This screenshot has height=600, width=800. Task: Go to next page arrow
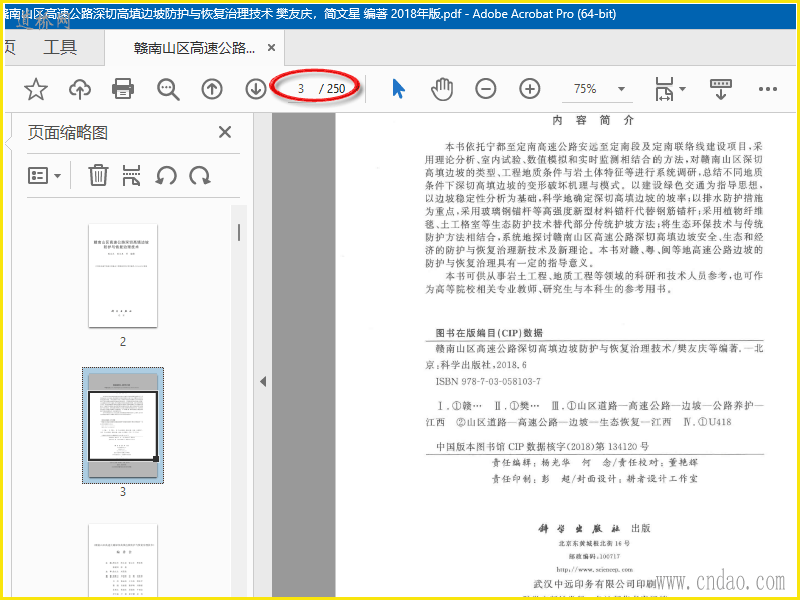[x=256, y=89]
